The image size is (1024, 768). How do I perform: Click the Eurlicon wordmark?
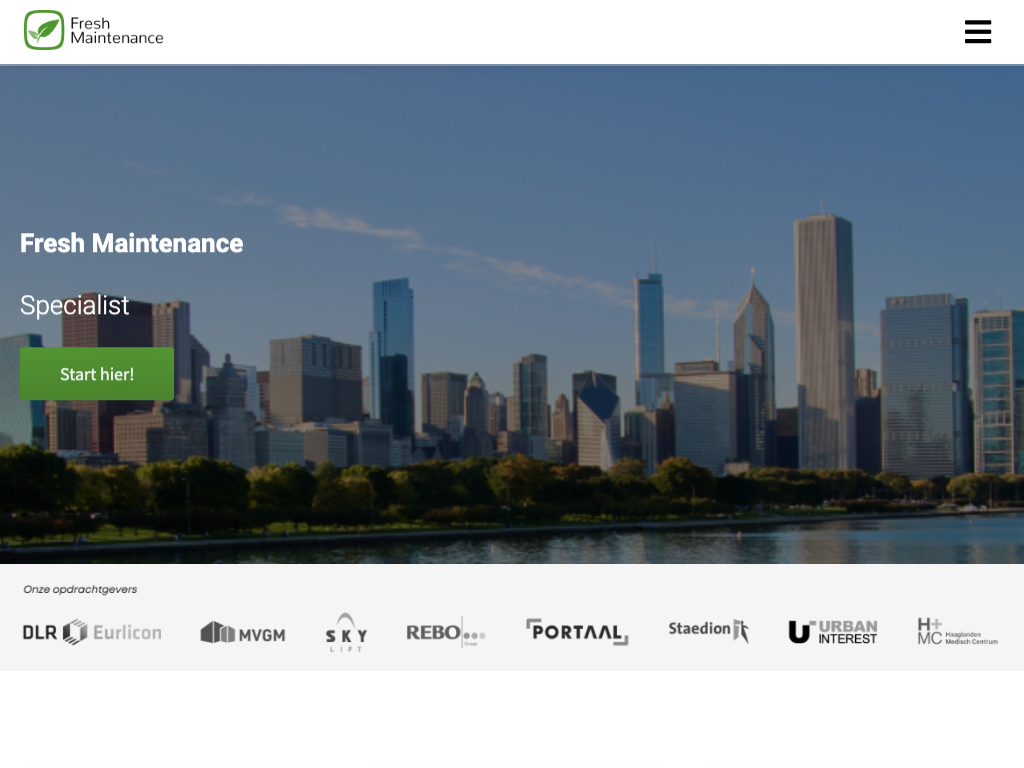127,632
